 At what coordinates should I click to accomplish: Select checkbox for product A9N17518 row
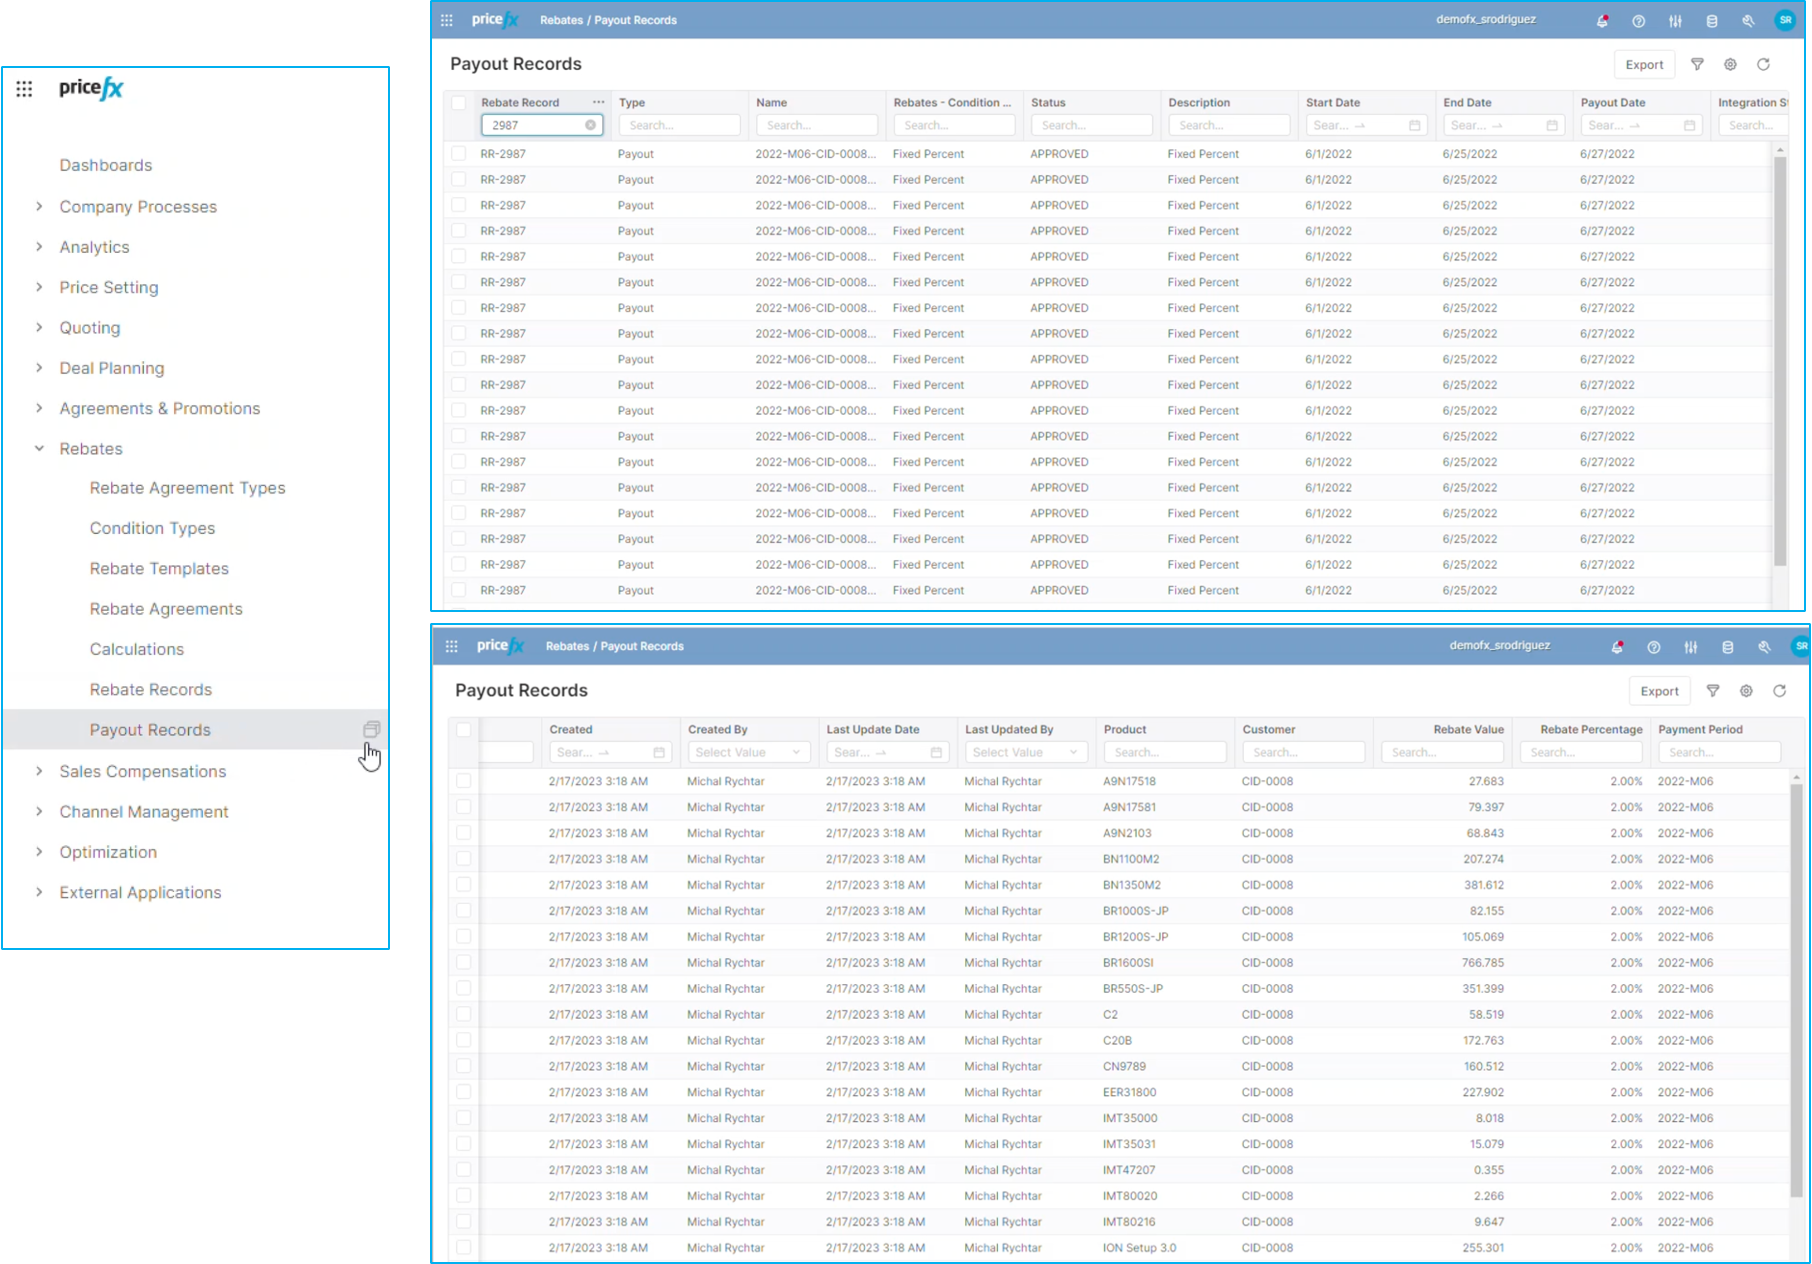[463, 781]
